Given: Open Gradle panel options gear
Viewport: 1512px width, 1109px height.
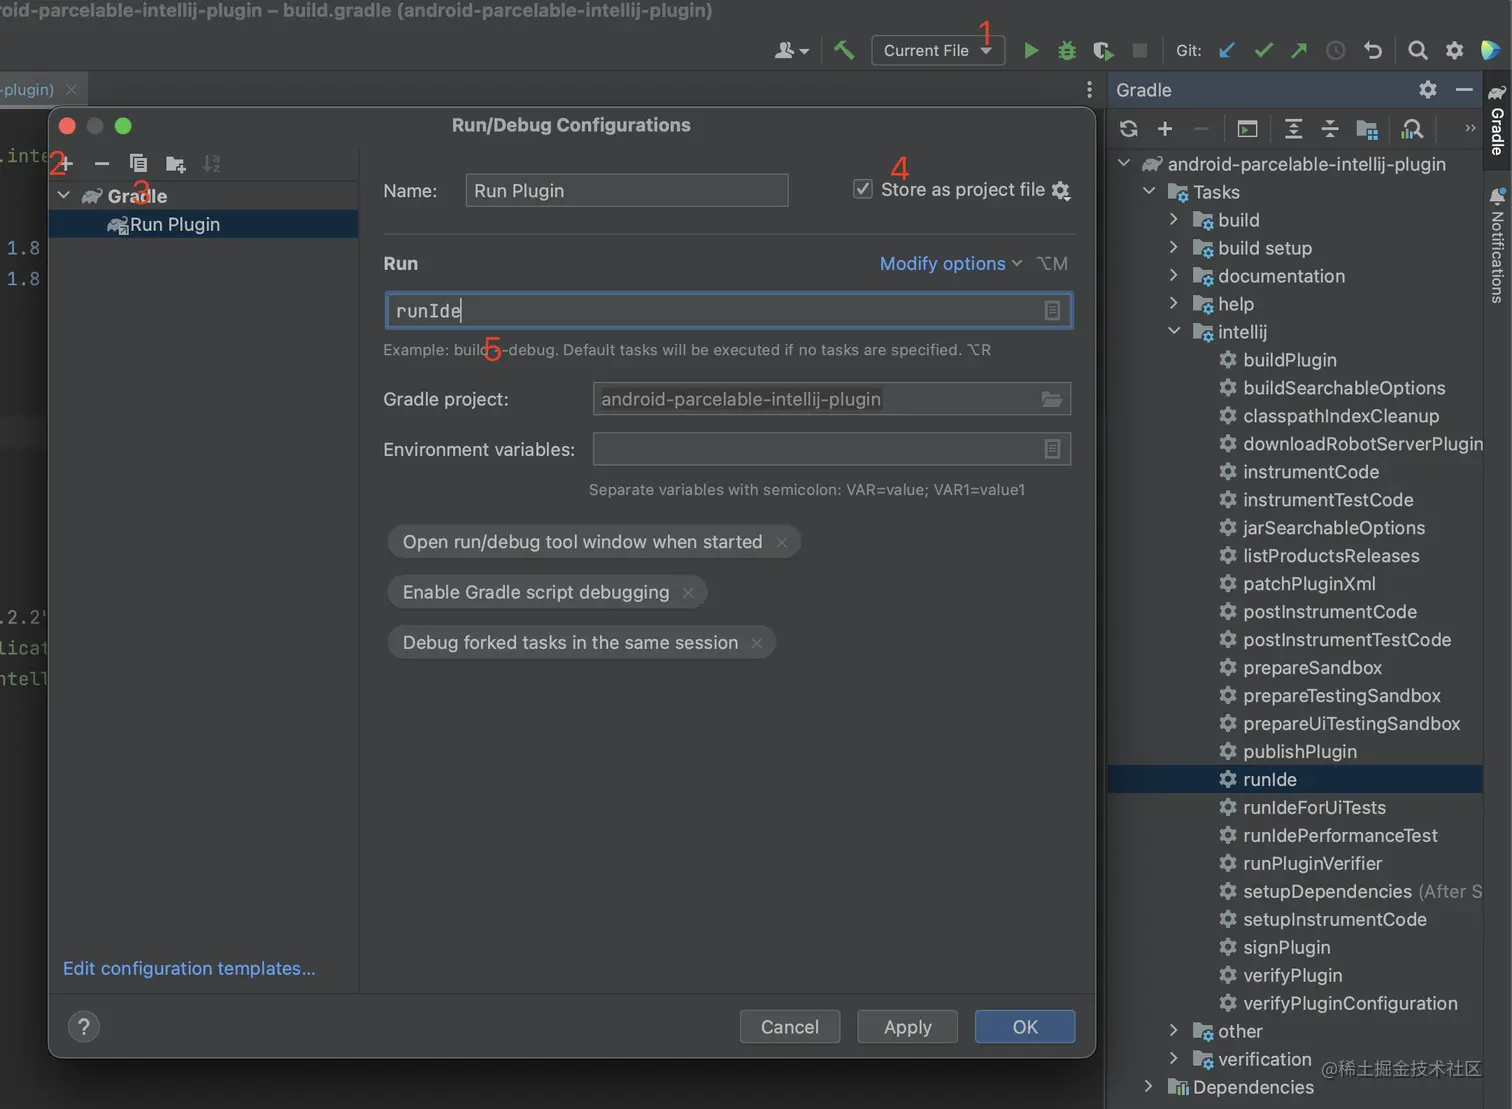Looking at the screenshot, I should [x=1428, y=90].
